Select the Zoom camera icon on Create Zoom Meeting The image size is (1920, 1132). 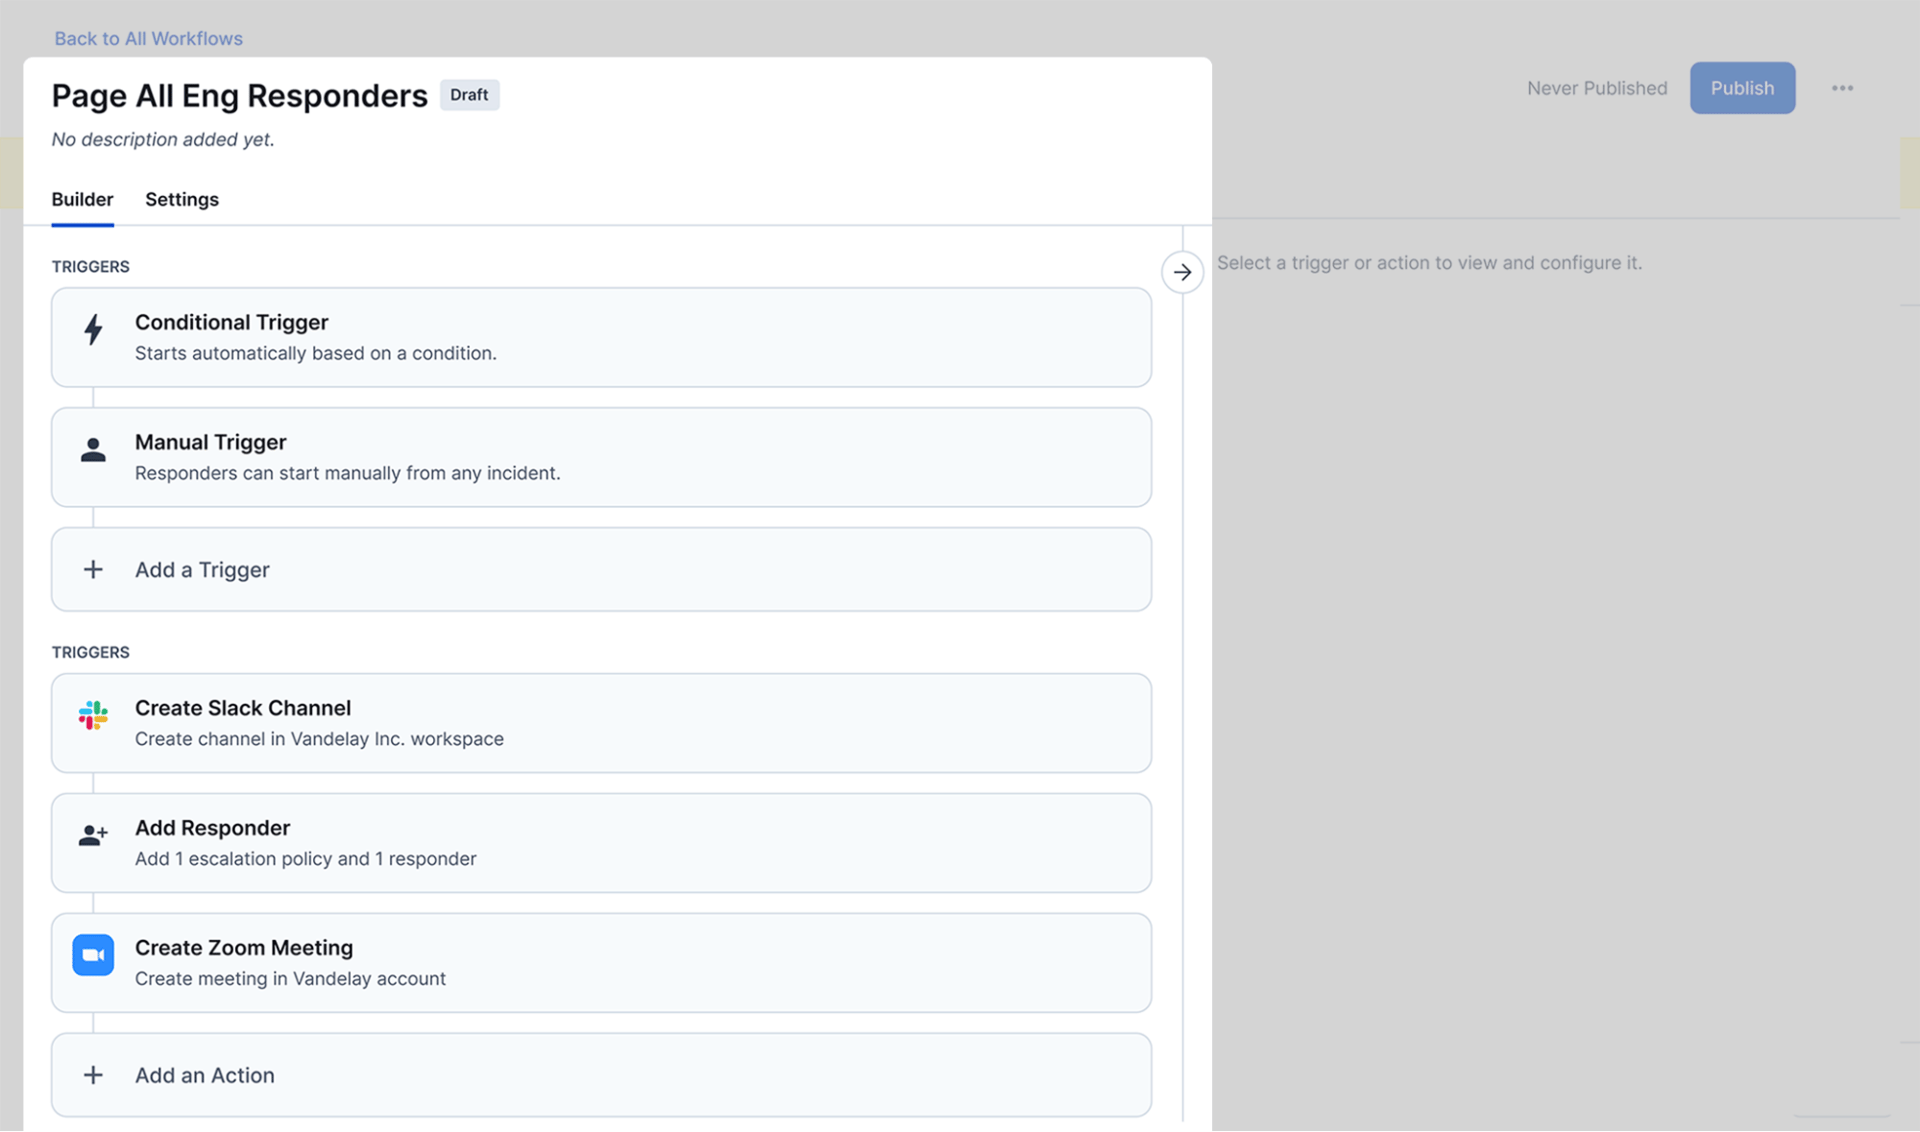coord(93,955)
